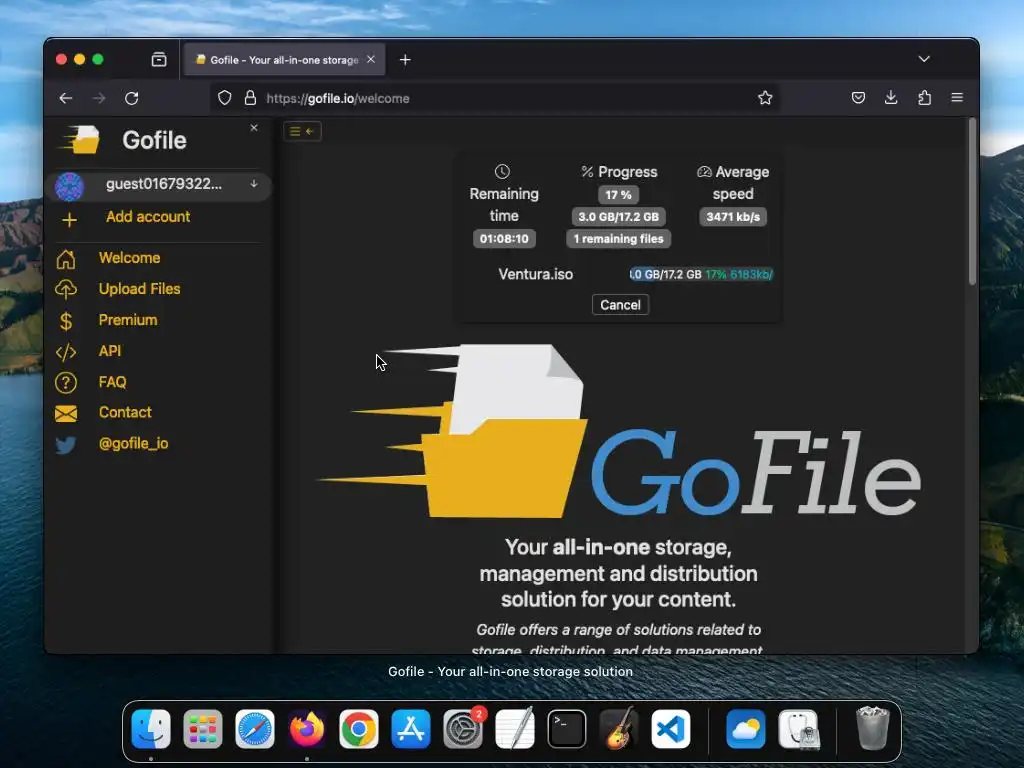Screen dimensions: 1024x768
Task: Select the Gofile browser tab
Action: (x=284, y=59)
